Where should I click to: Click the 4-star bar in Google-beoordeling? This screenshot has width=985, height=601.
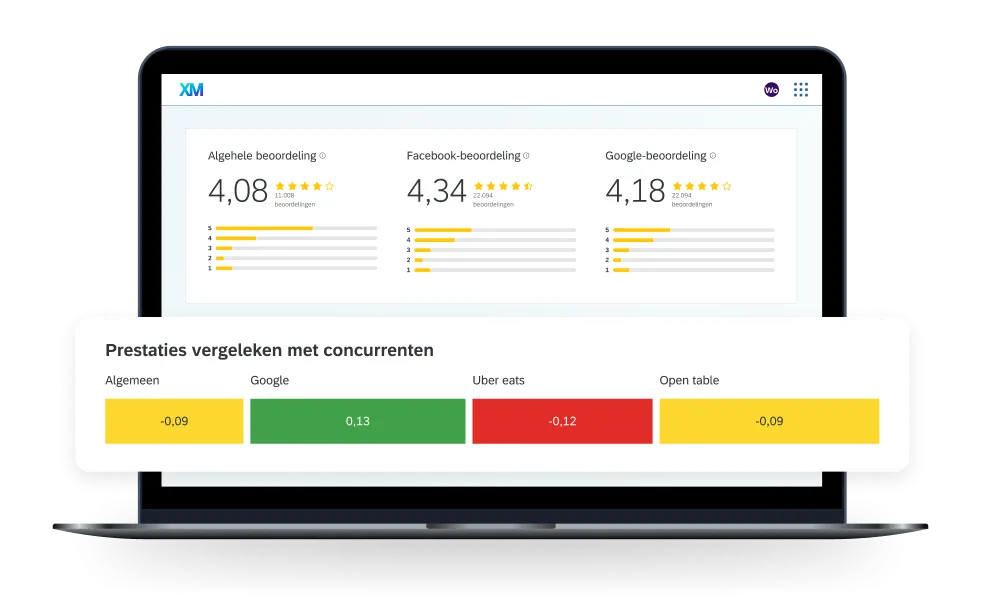pyautogui.click(x=694, y=240)
